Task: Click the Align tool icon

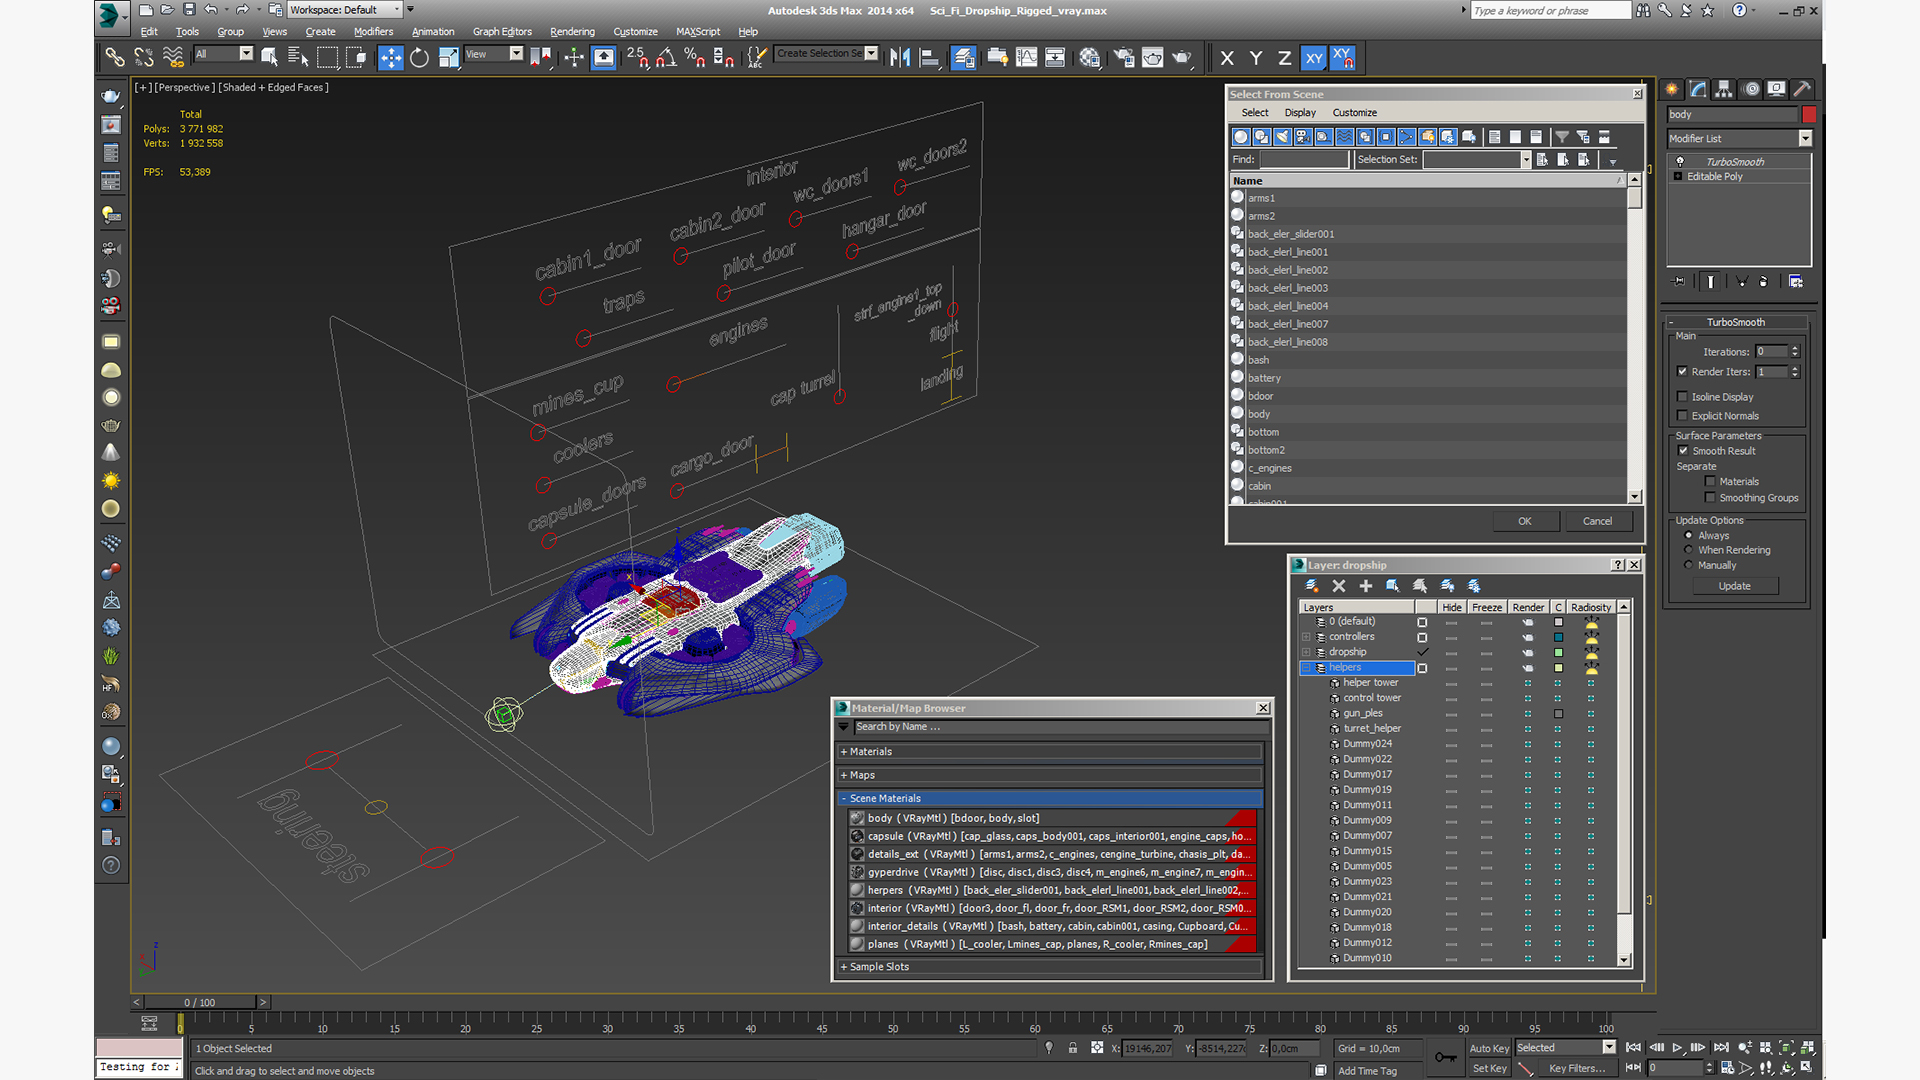Action: pos(929,58)
